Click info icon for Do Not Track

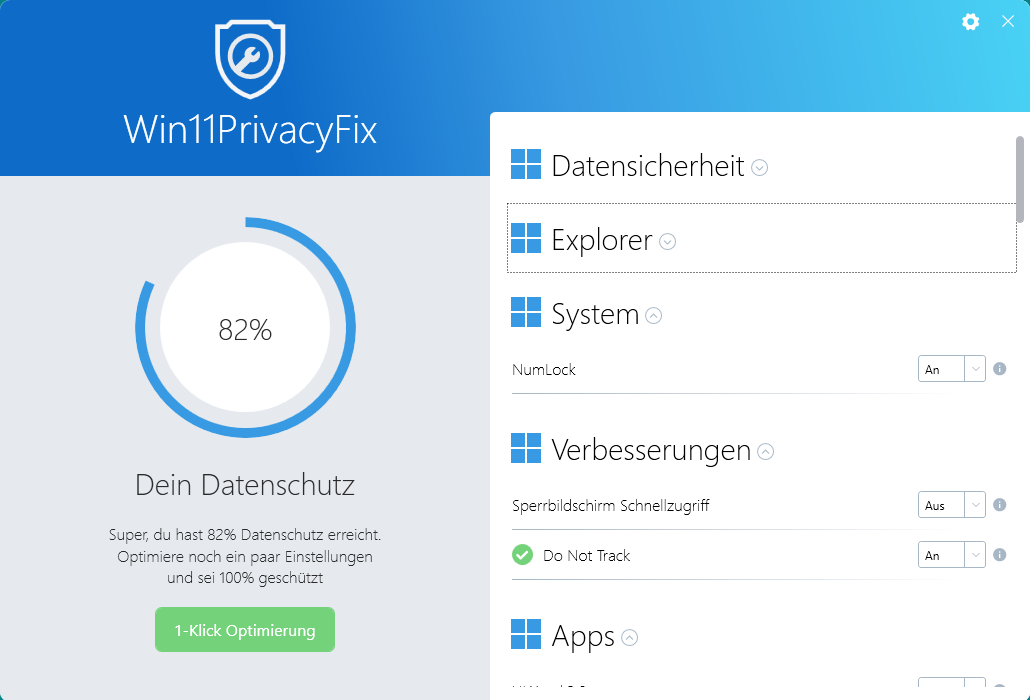(x=999, y=555)
